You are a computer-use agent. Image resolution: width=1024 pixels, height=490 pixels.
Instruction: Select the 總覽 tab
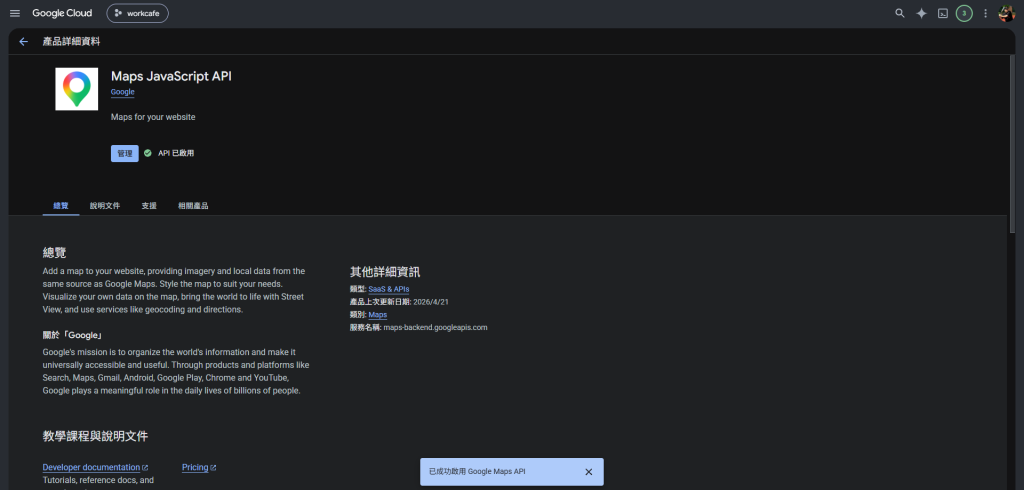pyautogui.click(x=61, y=205)
